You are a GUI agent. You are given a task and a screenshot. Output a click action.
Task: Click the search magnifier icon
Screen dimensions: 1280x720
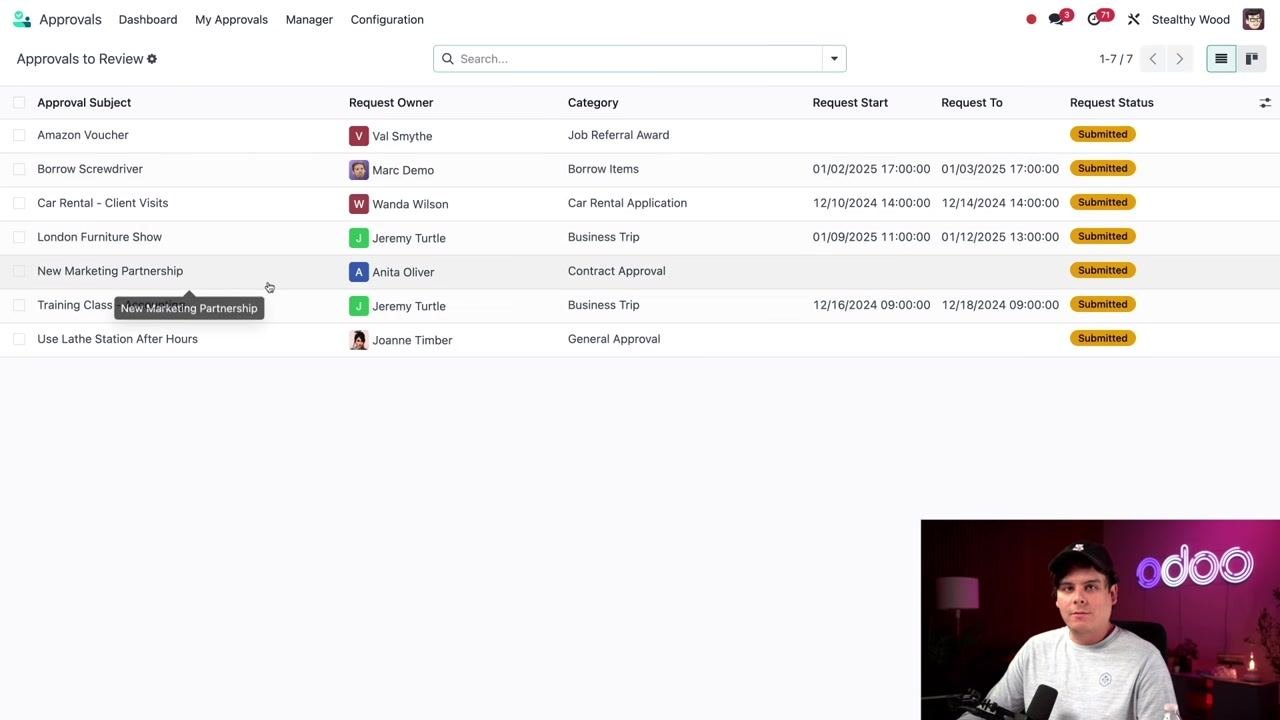point(447,59)
